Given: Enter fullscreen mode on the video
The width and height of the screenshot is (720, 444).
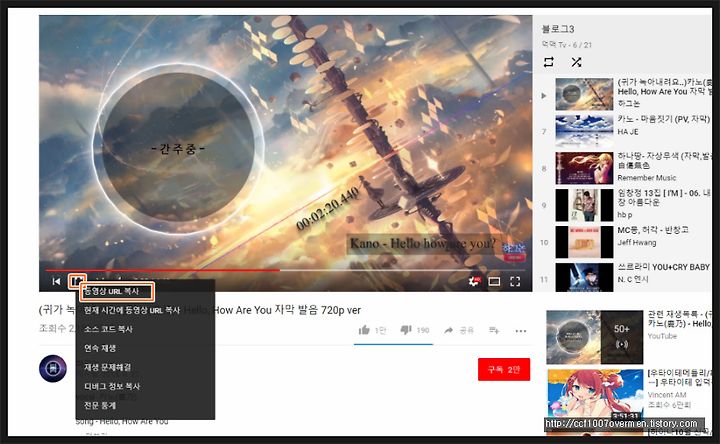Looking at the screenshot, I should click(515, 281).
